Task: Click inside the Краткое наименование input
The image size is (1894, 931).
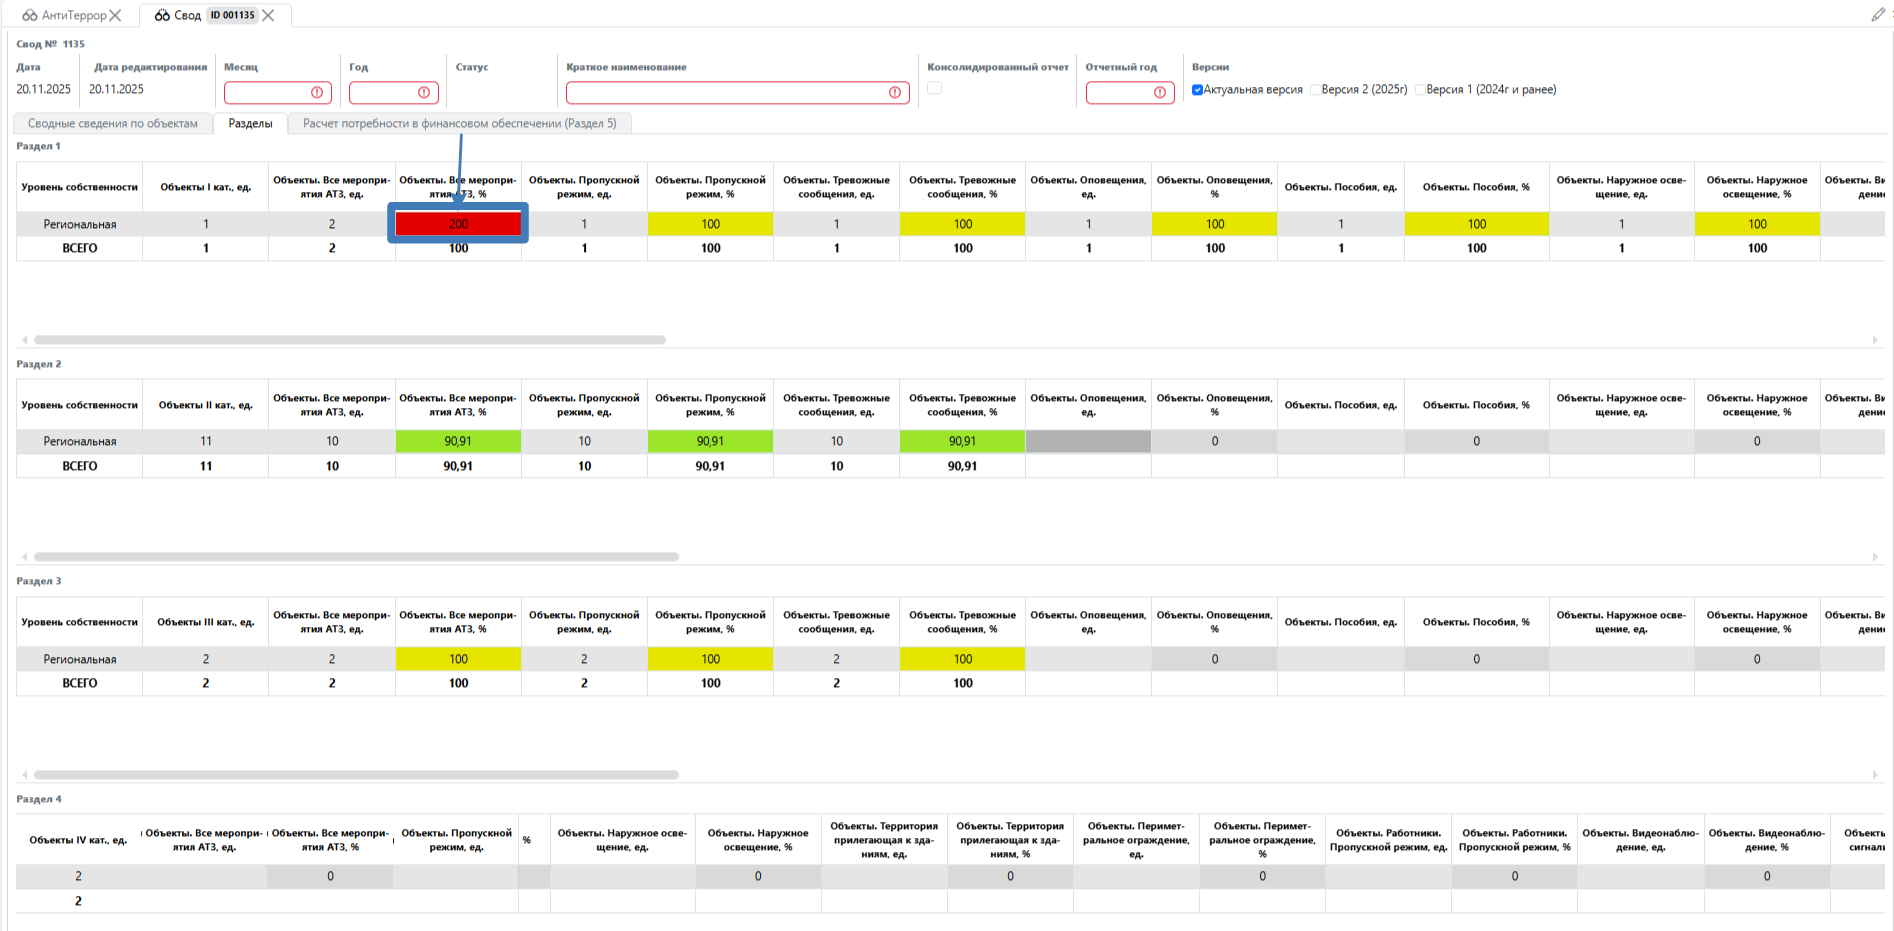Action: pos(725,93)
